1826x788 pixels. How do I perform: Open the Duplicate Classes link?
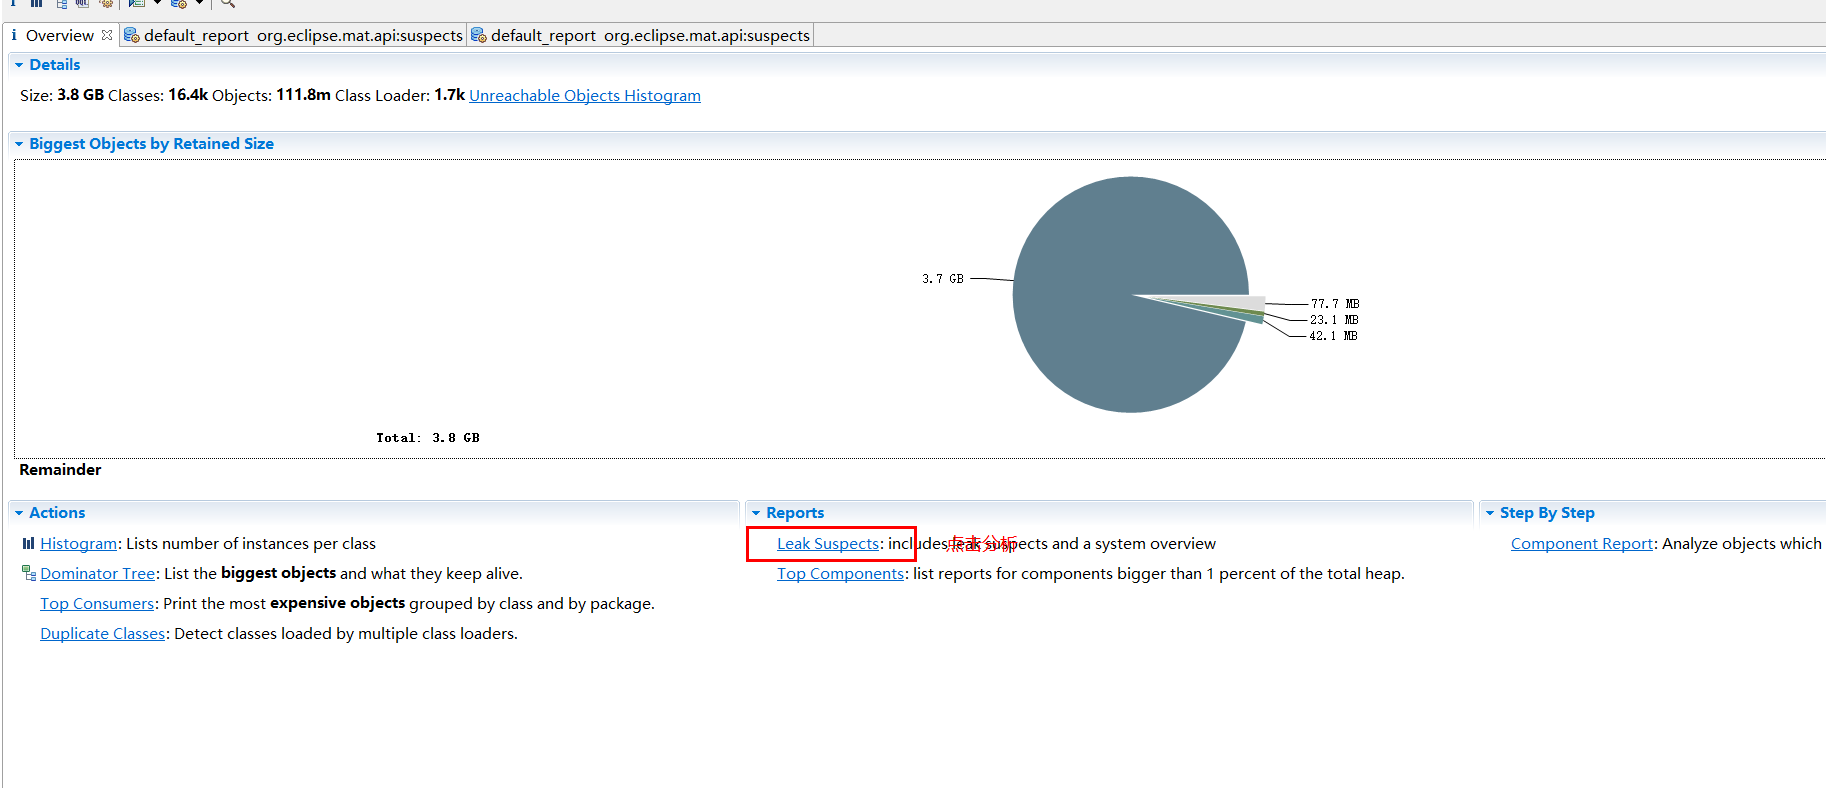point(102,634)
